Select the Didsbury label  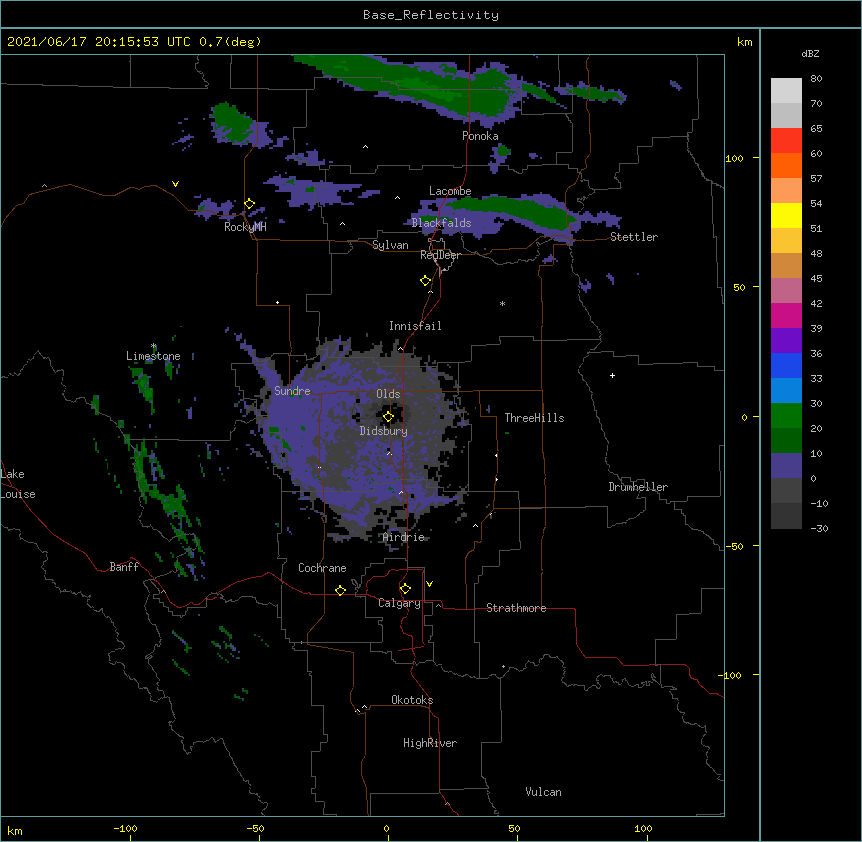pyautogui.click(x=384, y=431)
